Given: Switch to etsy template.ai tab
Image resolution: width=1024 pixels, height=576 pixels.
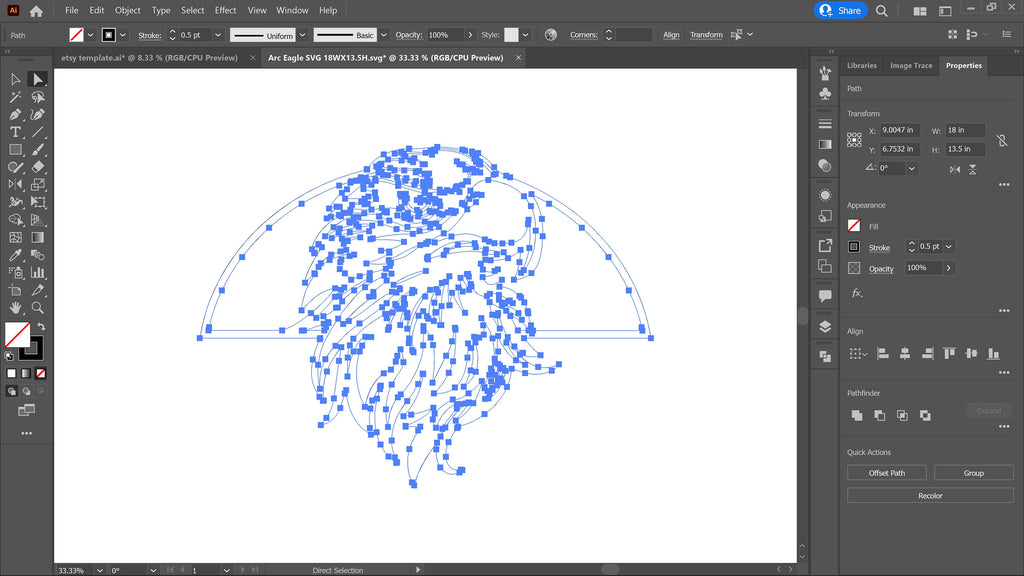Looking at the screenshot, I should (x=150, y=57).
